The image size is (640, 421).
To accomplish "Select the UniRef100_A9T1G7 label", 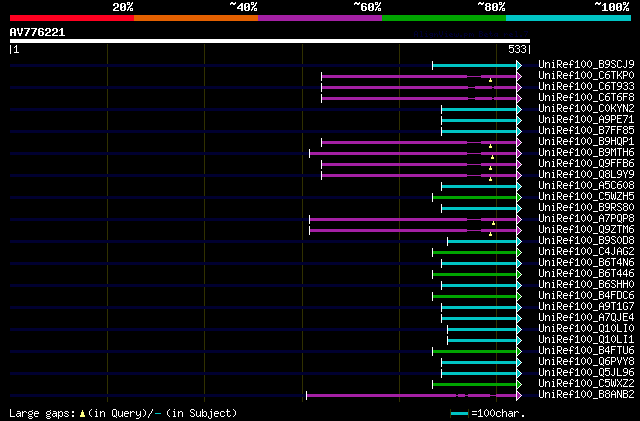I will (586, 307).
